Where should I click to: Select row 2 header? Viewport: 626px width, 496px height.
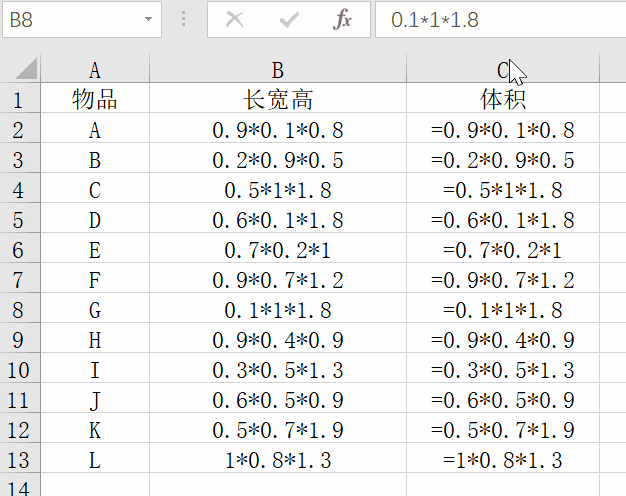coord(20,128)
